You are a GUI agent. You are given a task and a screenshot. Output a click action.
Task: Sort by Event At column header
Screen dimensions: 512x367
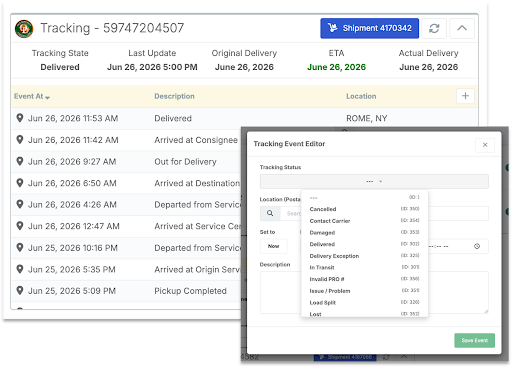click(x=32, y=96)
